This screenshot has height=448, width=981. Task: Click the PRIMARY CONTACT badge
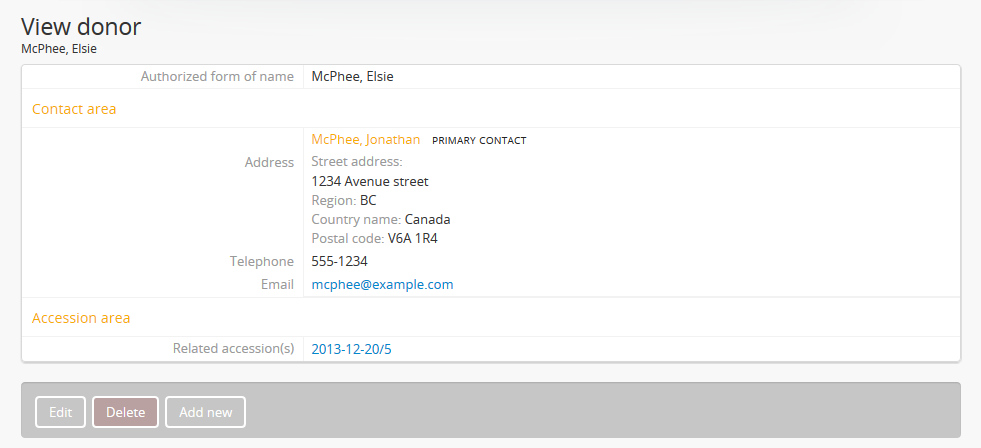pos(479,141)
